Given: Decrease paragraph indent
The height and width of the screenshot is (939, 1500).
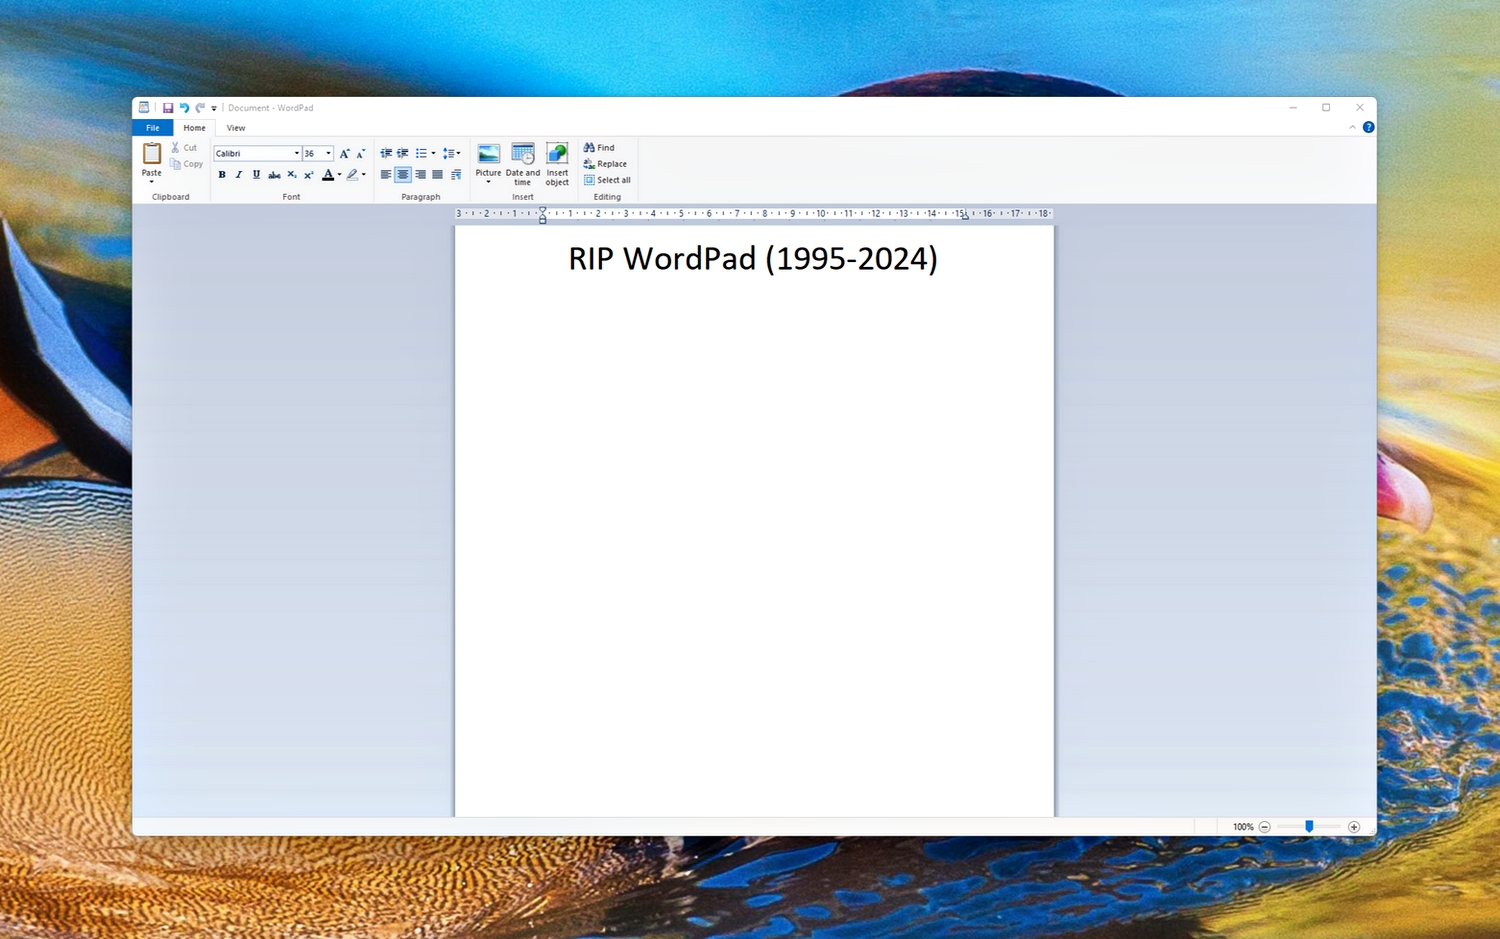Looking at the screenshot, I should coord(386,153).
